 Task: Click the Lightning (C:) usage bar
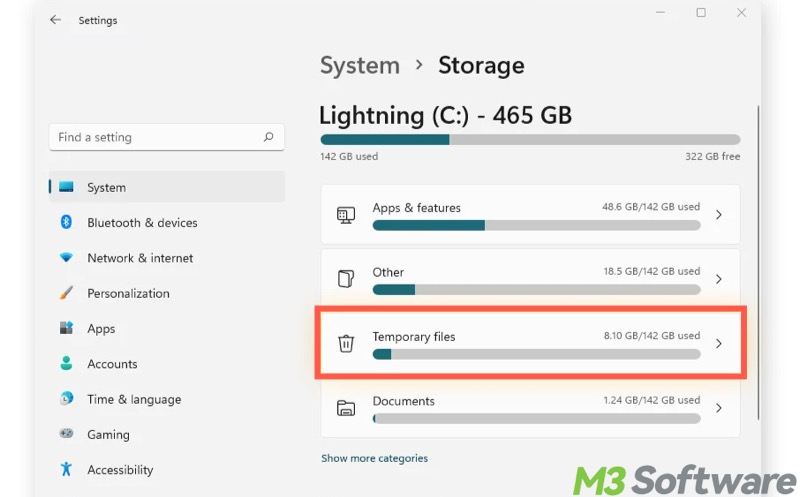click(530, 139)
